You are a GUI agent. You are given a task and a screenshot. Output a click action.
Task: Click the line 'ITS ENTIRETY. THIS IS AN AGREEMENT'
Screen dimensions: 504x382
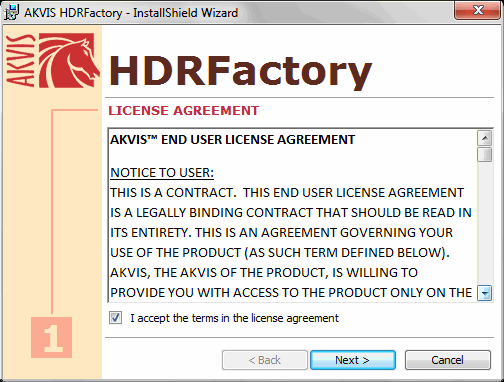coord(281,233)
